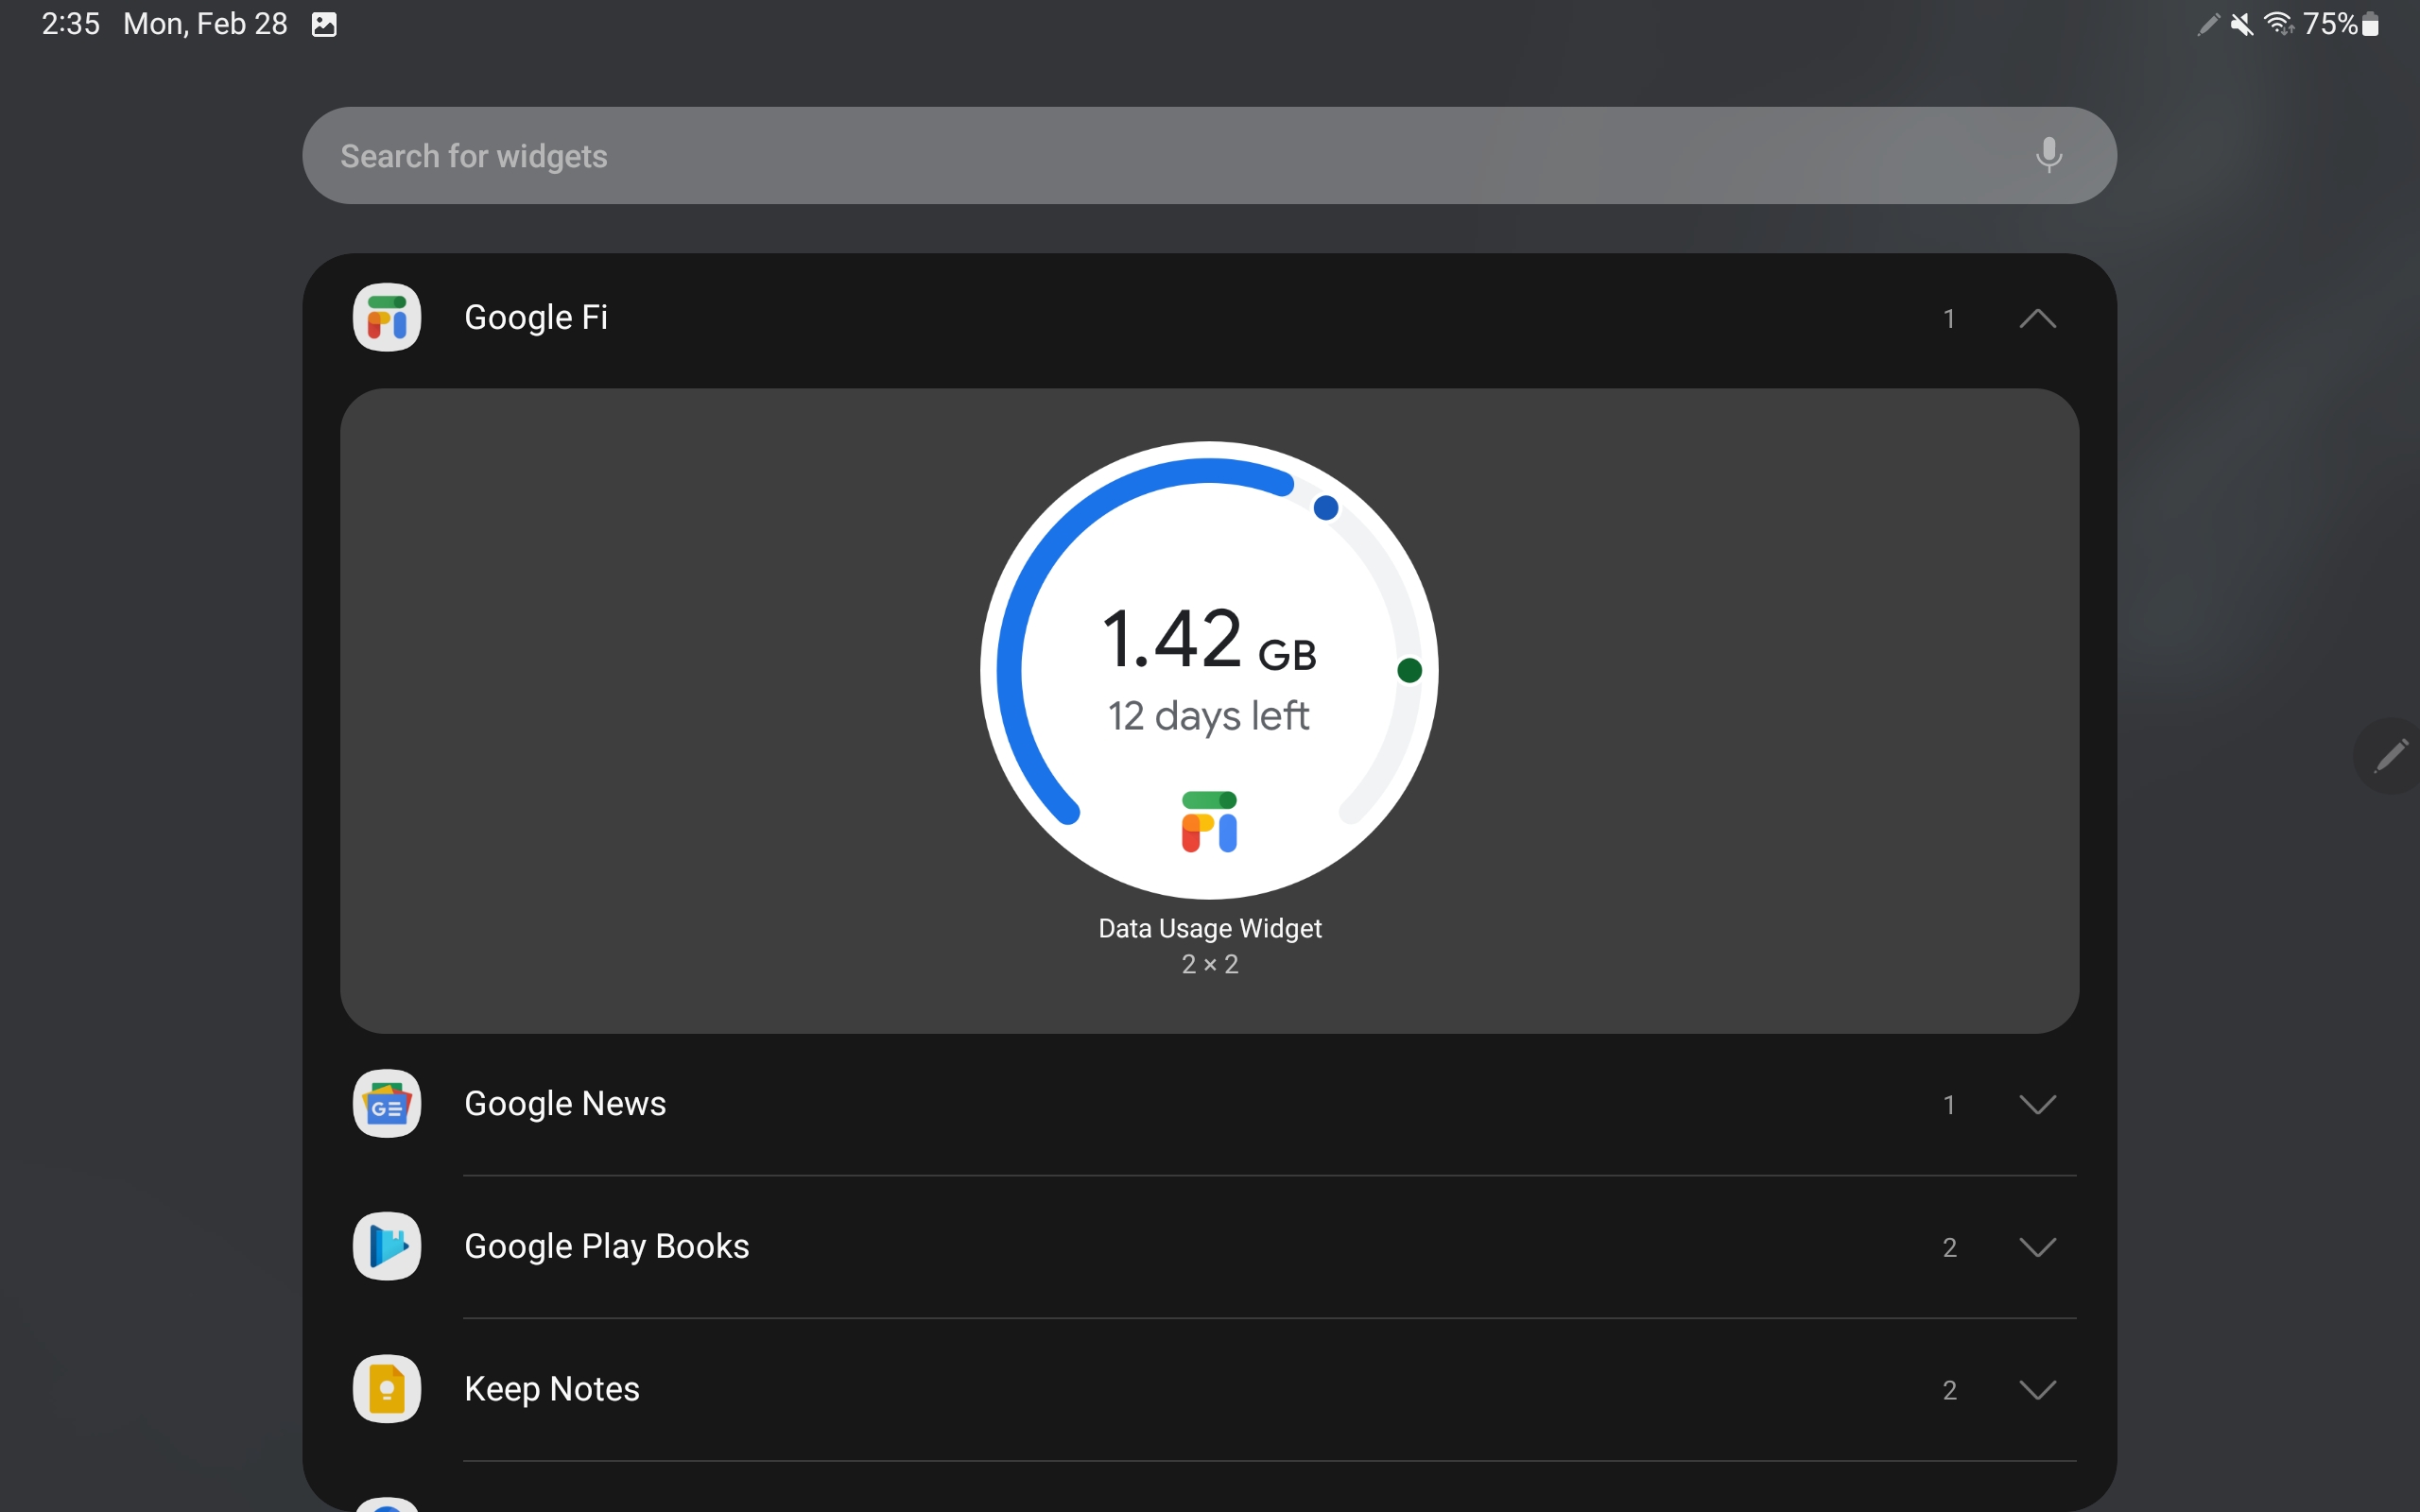Expand the Keep Notes widget list
Image resolution: width=2420 pixels, height=1512 pixels.
(2039, 1388)
